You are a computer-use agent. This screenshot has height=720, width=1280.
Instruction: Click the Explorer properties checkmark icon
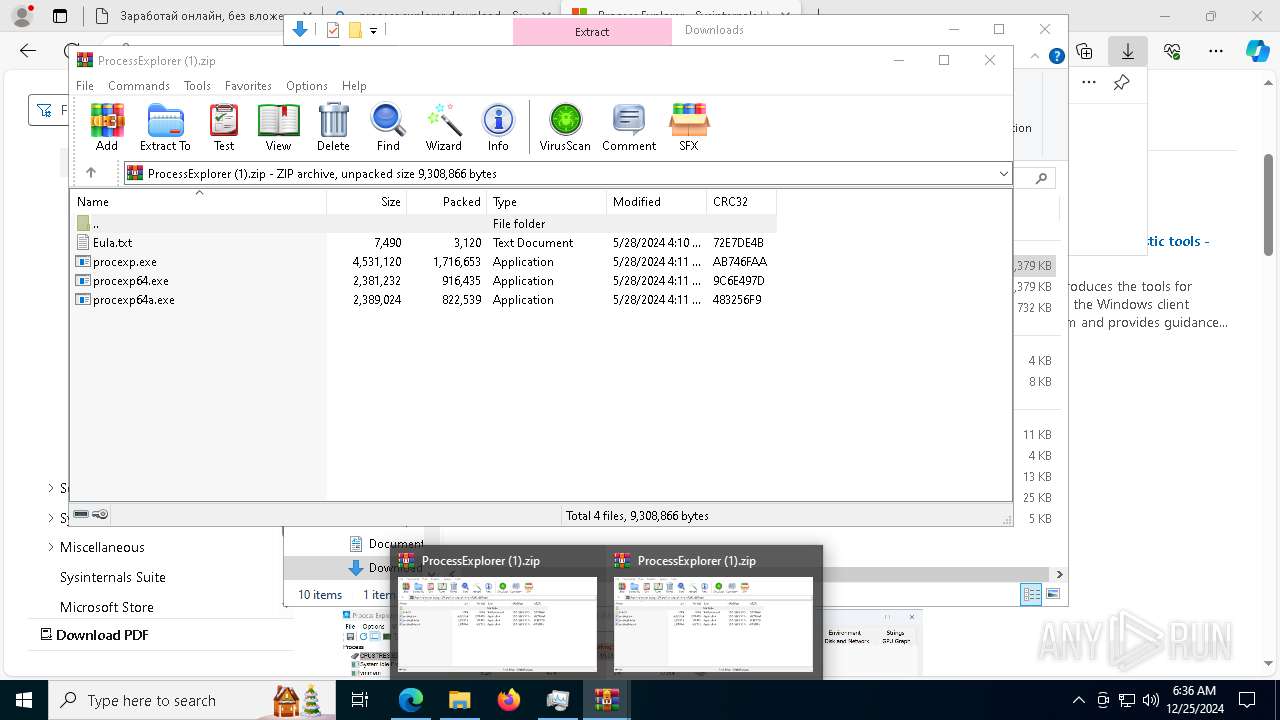point(333,31)
